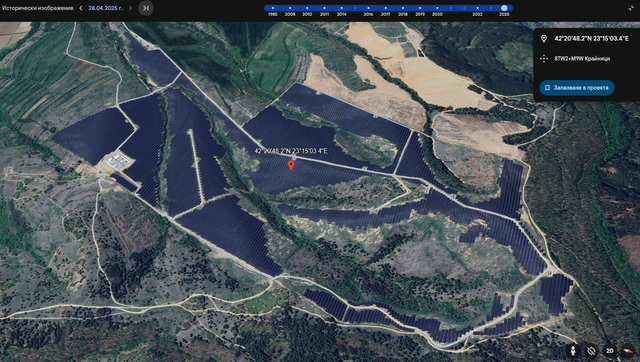Select the 2017 timeline point
Screen dimensions: 640x362
(x=385, y=8)
